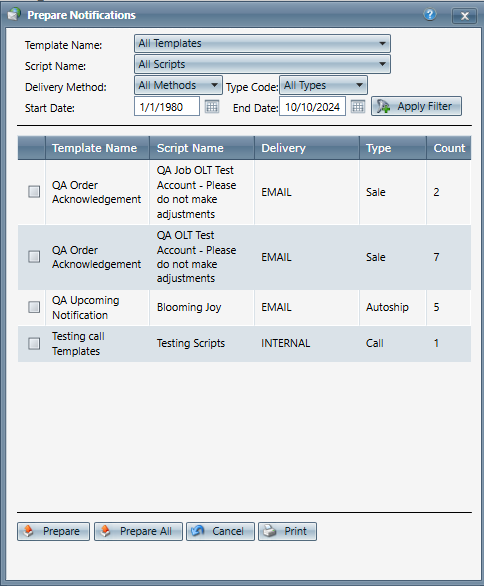484x586 pixels.
Task: Click the Cancel button with undo arrow
Action: [220, 531]
